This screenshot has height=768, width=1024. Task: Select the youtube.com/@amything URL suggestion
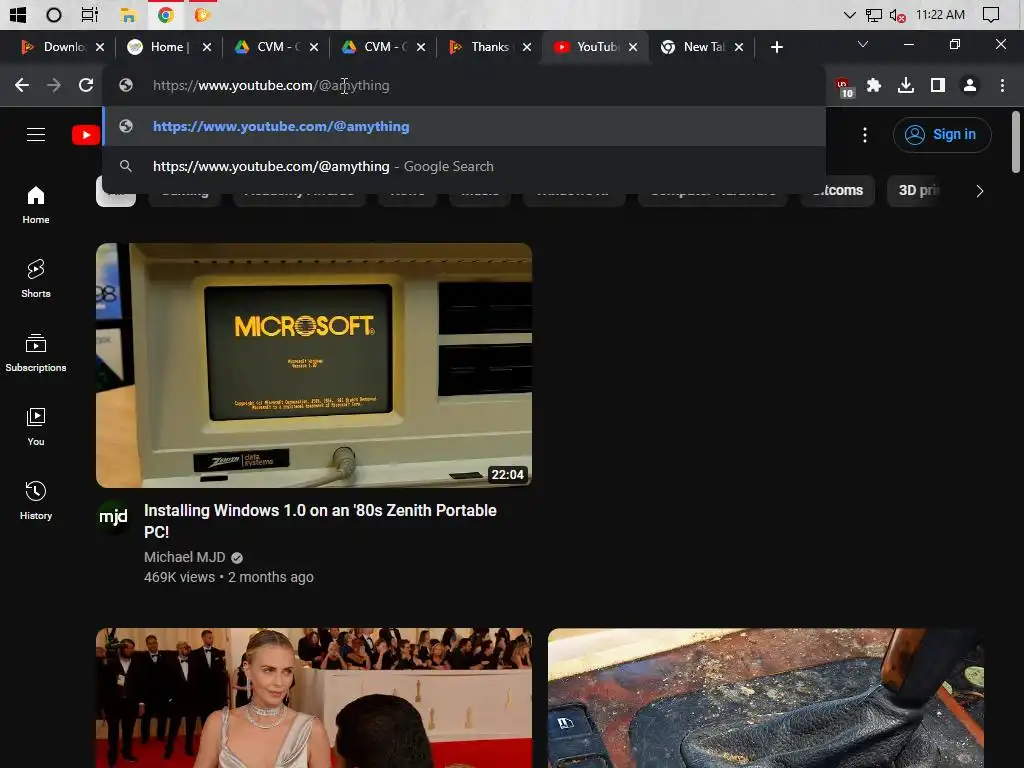click(464, 126)
